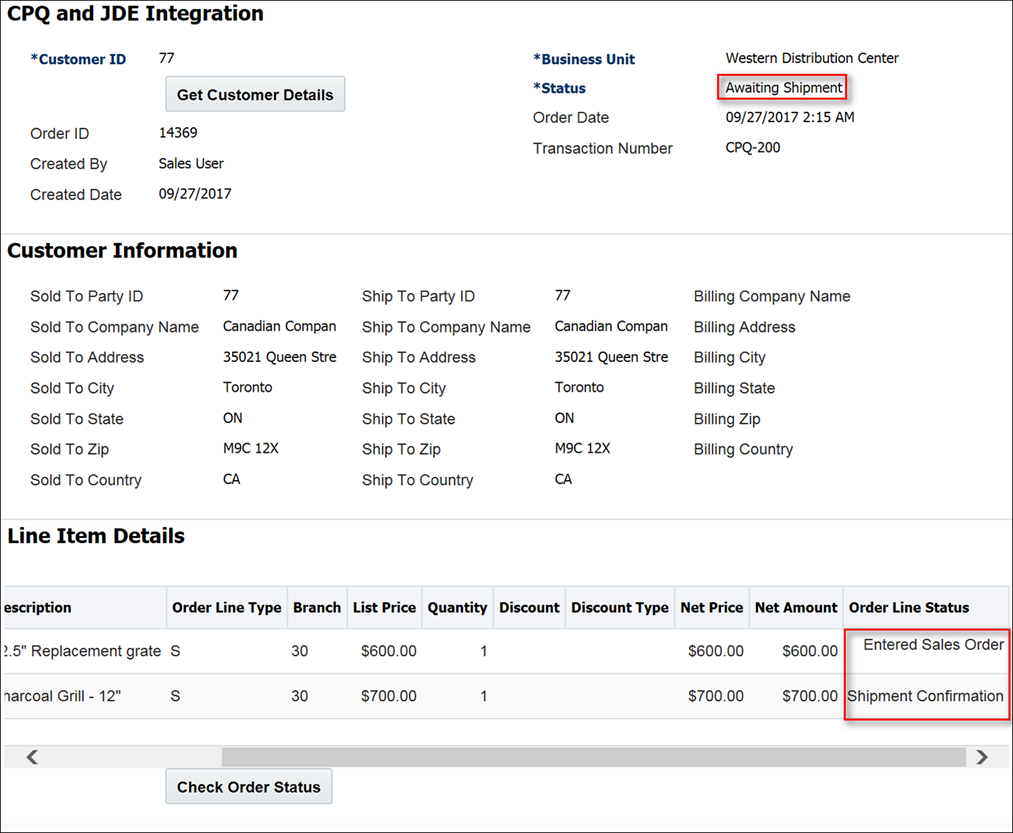This screenshot has width=1013, height=833.
Task: Click the Customer ID value 77
Action: (x=167, y=58)
